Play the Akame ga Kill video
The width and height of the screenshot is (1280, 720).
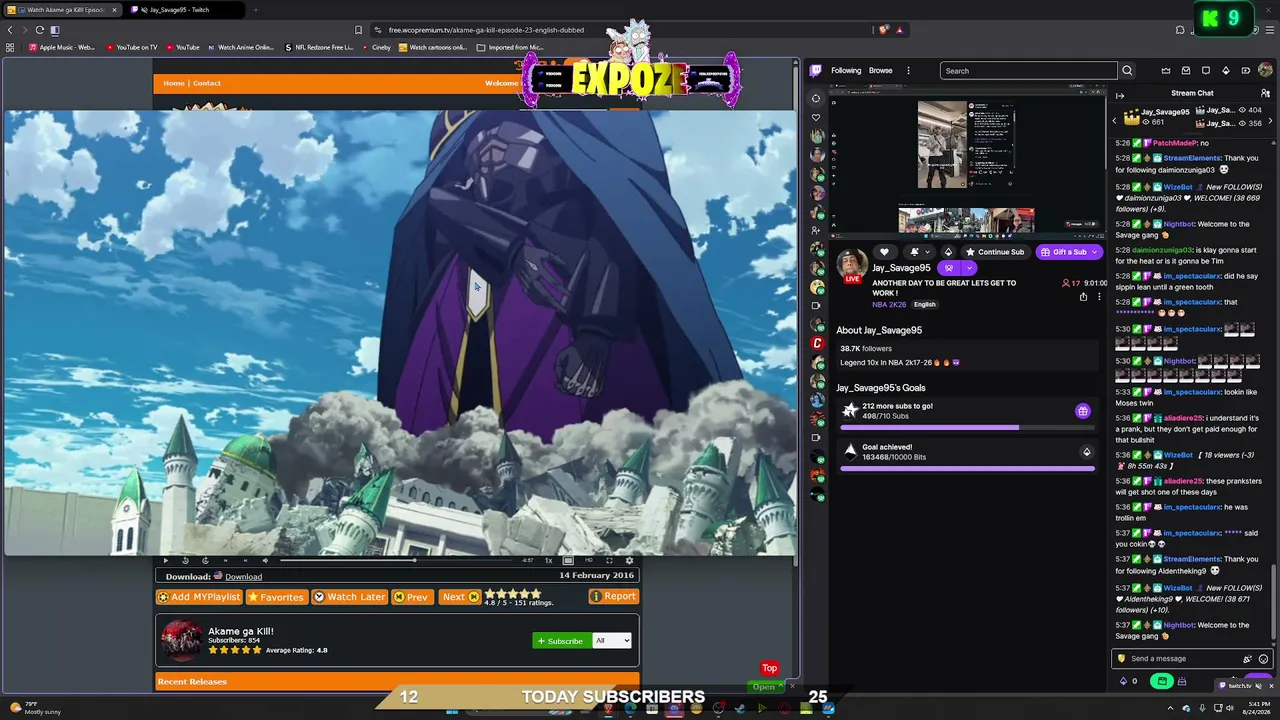pyautogui.click(x=166, y=561)
